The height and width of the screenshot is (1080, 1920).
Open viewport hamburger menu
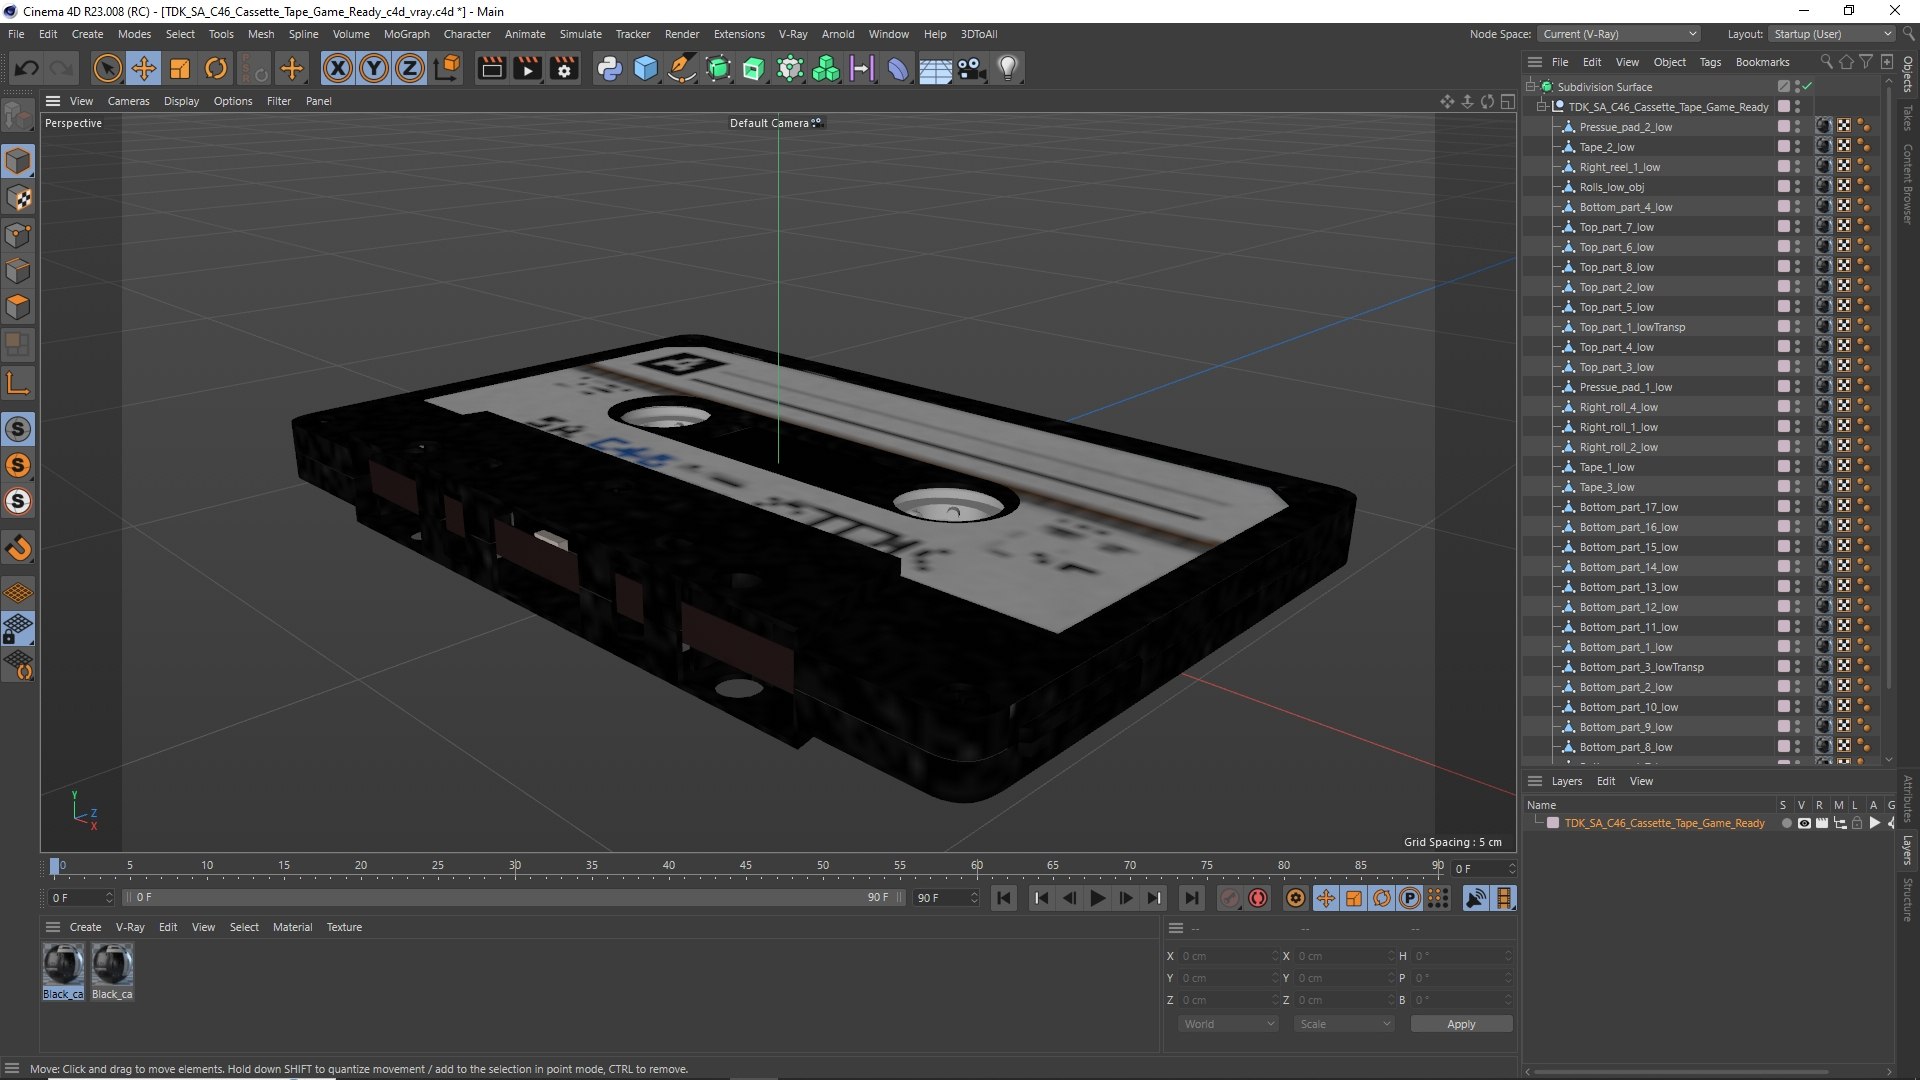(x=53, y=101)
